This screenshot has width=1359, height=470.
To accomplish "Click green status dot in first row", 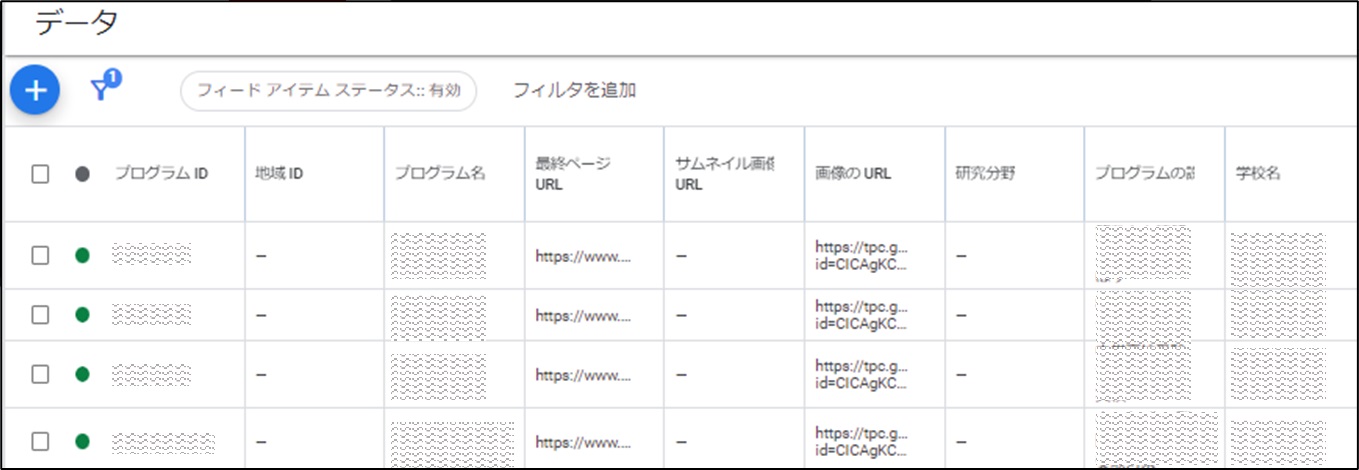I will [82, 255].
